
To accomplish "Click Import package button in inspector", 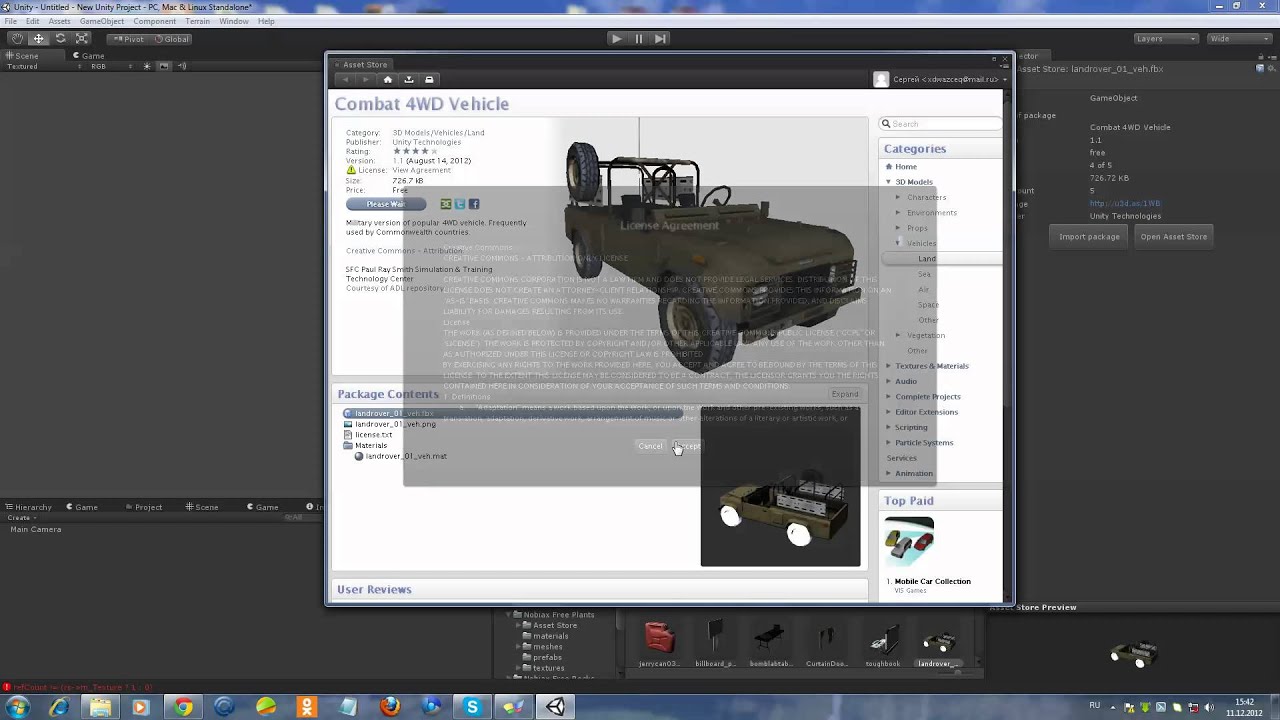I will 1089,237.
